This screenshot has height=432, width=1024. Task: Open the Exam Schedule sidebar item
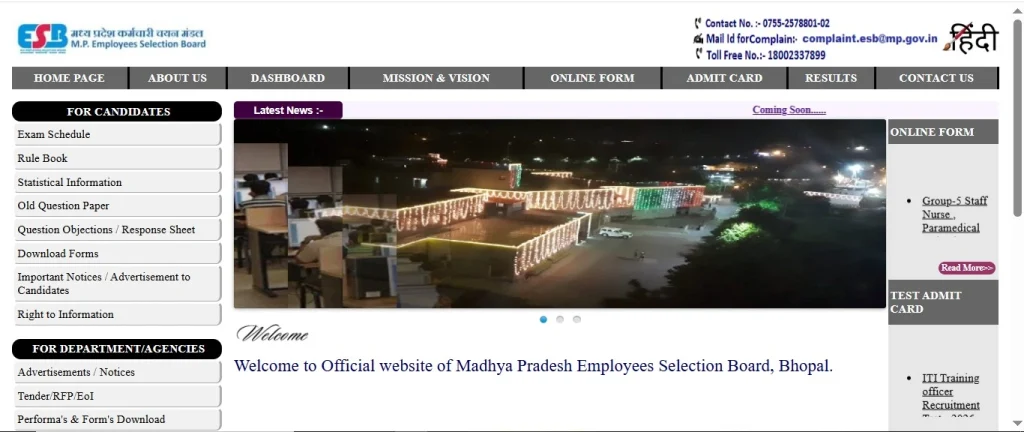tap(116, 134)
